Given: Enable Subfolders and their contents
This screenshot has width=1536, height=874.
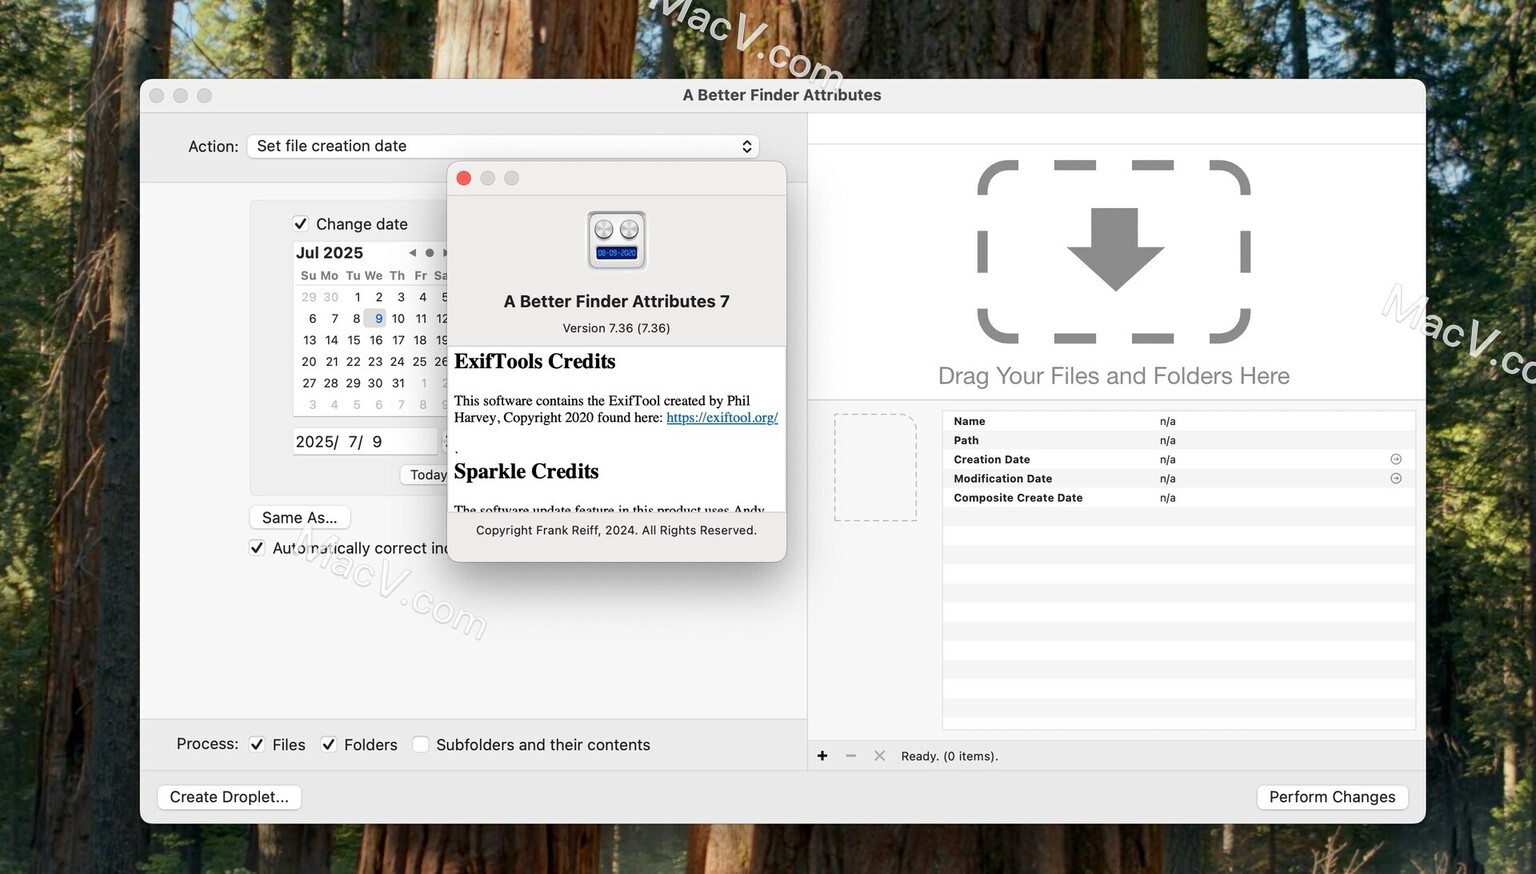Looking at the screenshot, I should (x=421, y=745).
